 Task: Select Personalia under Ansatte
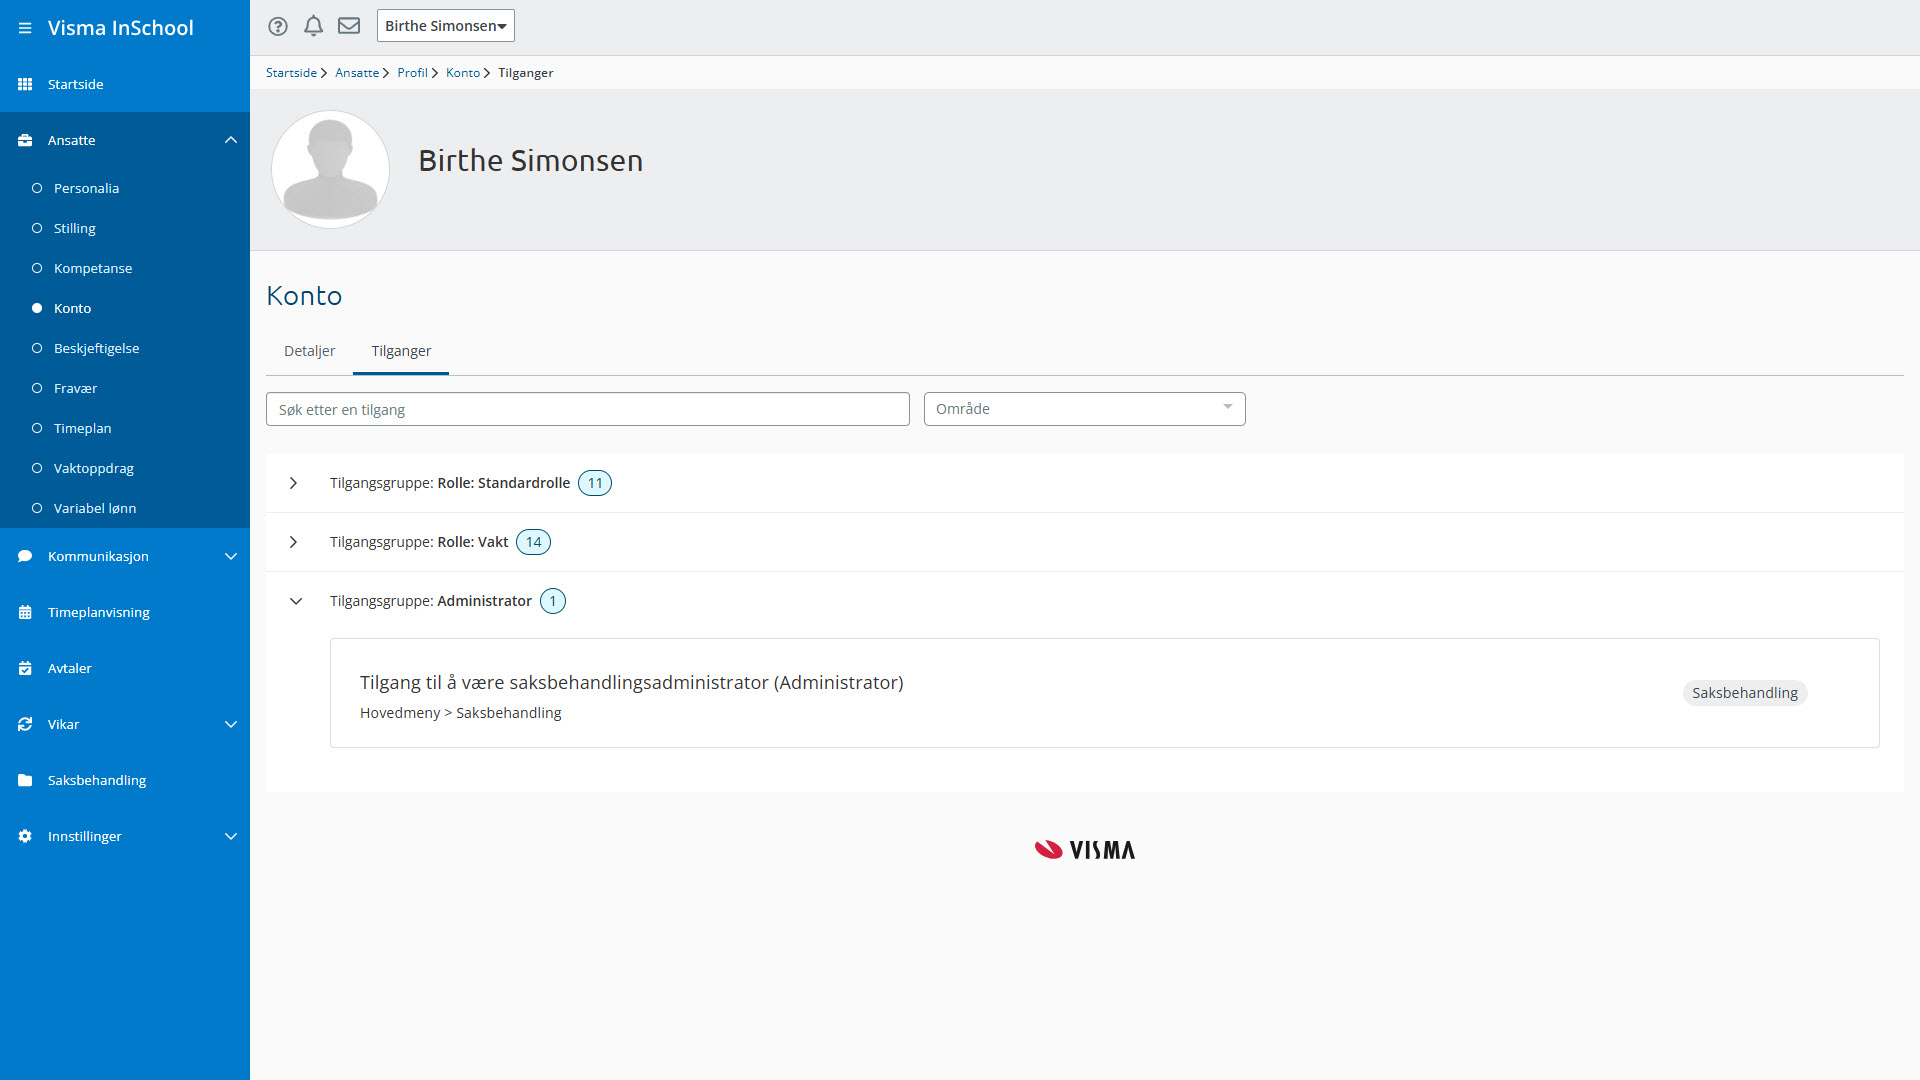pos(86,188)
